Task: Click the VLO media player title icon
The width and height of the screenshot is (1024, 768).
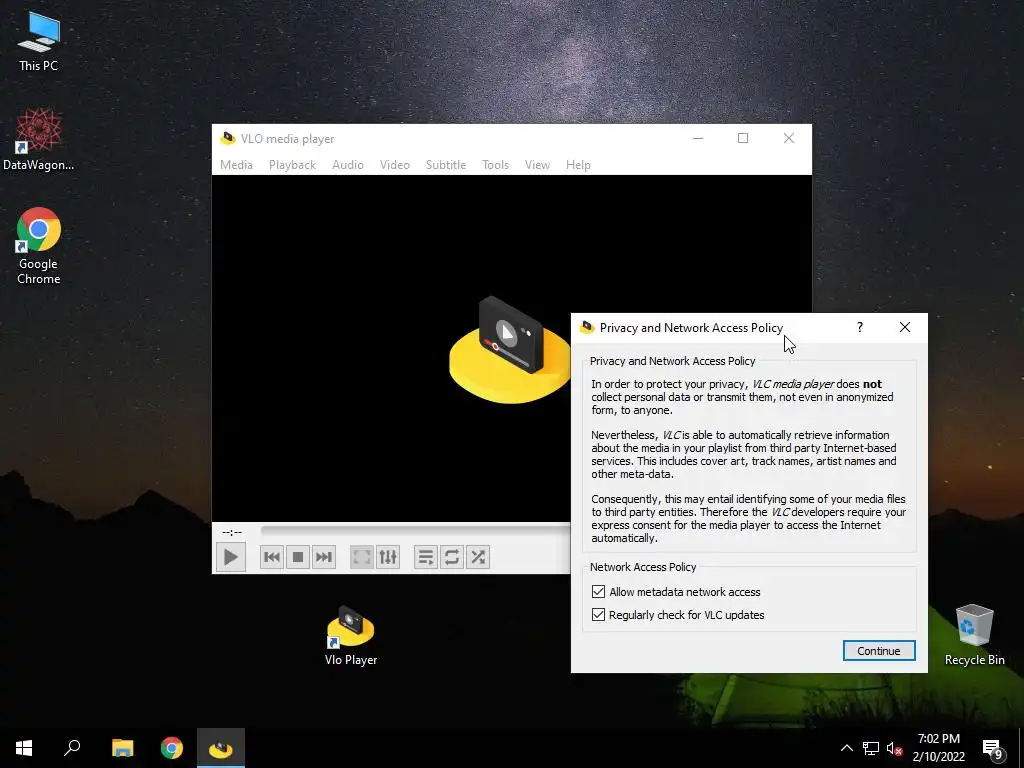Action: click(227, 138)
